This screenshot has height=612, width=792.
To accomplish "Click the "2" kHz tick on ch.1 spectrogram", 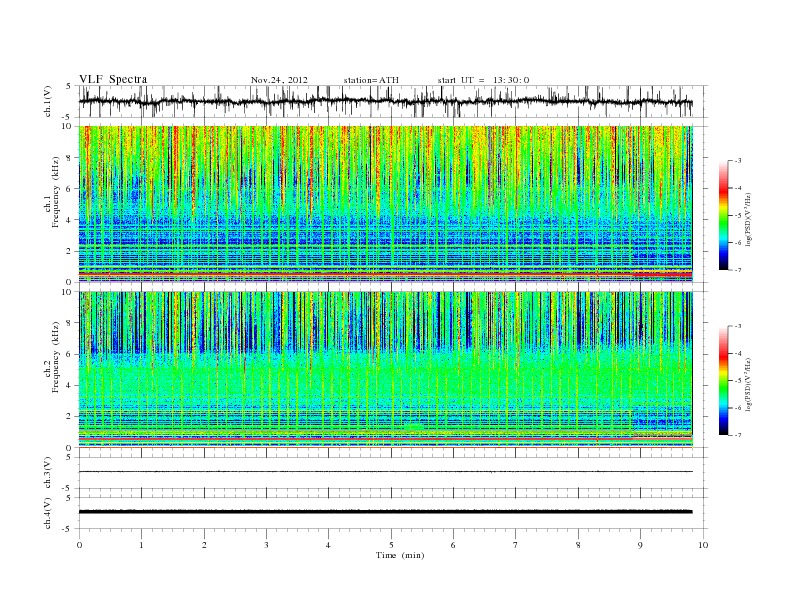I will [x=70, y=251].
